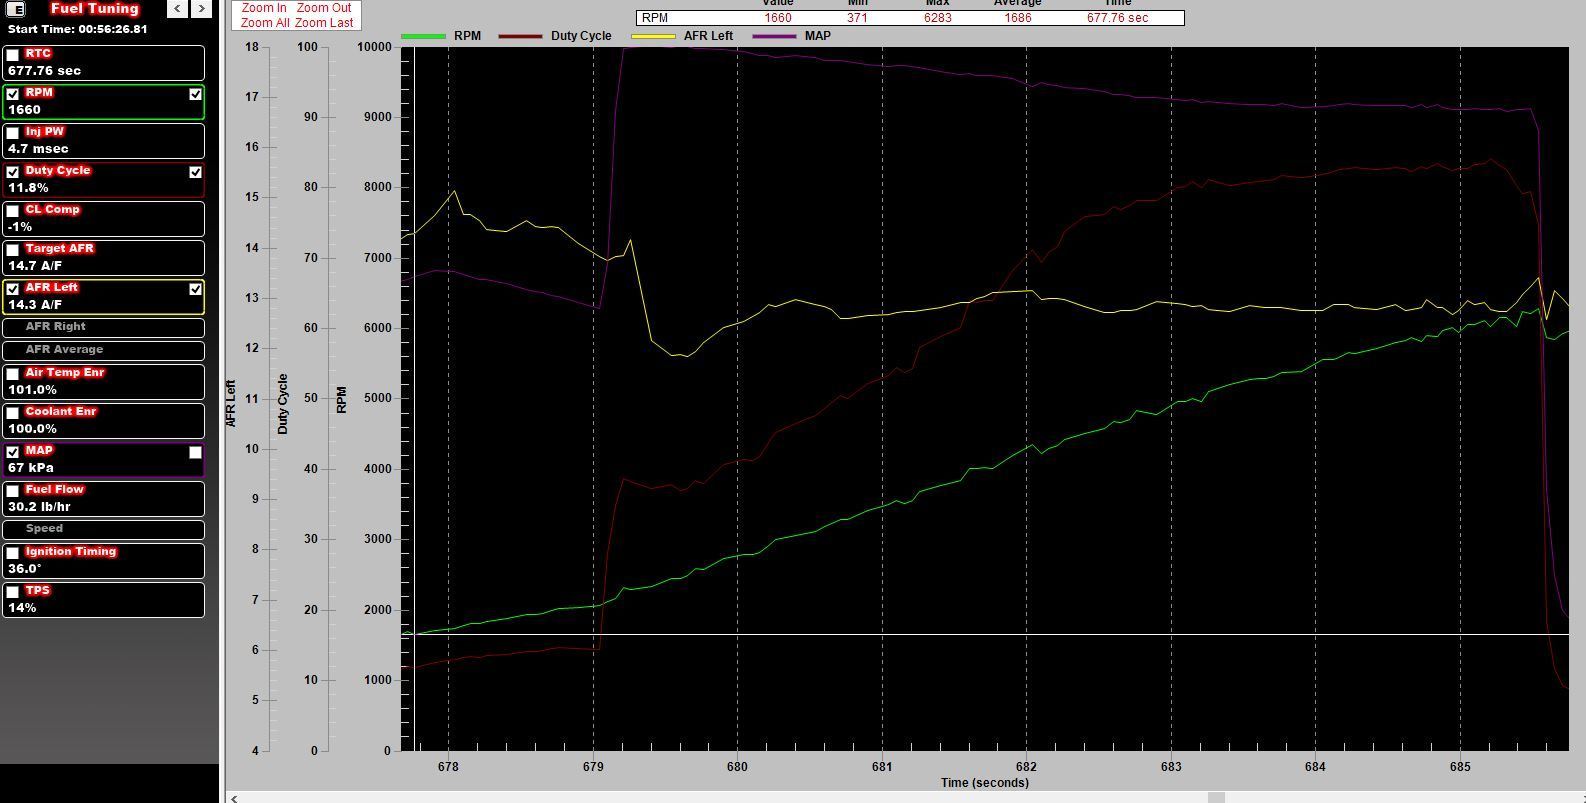Go to next panel with right arrow
The image size is (1586, 803).
click(201, 9)
